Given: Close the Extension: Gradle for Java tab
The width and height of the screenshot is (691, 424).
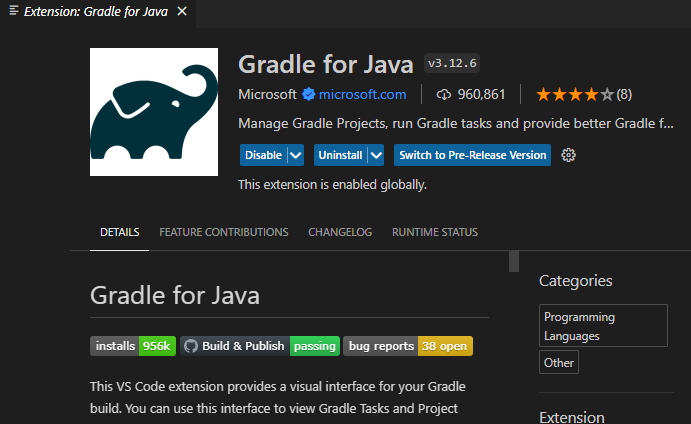Looking at the screenshot, I should (182, 11).
